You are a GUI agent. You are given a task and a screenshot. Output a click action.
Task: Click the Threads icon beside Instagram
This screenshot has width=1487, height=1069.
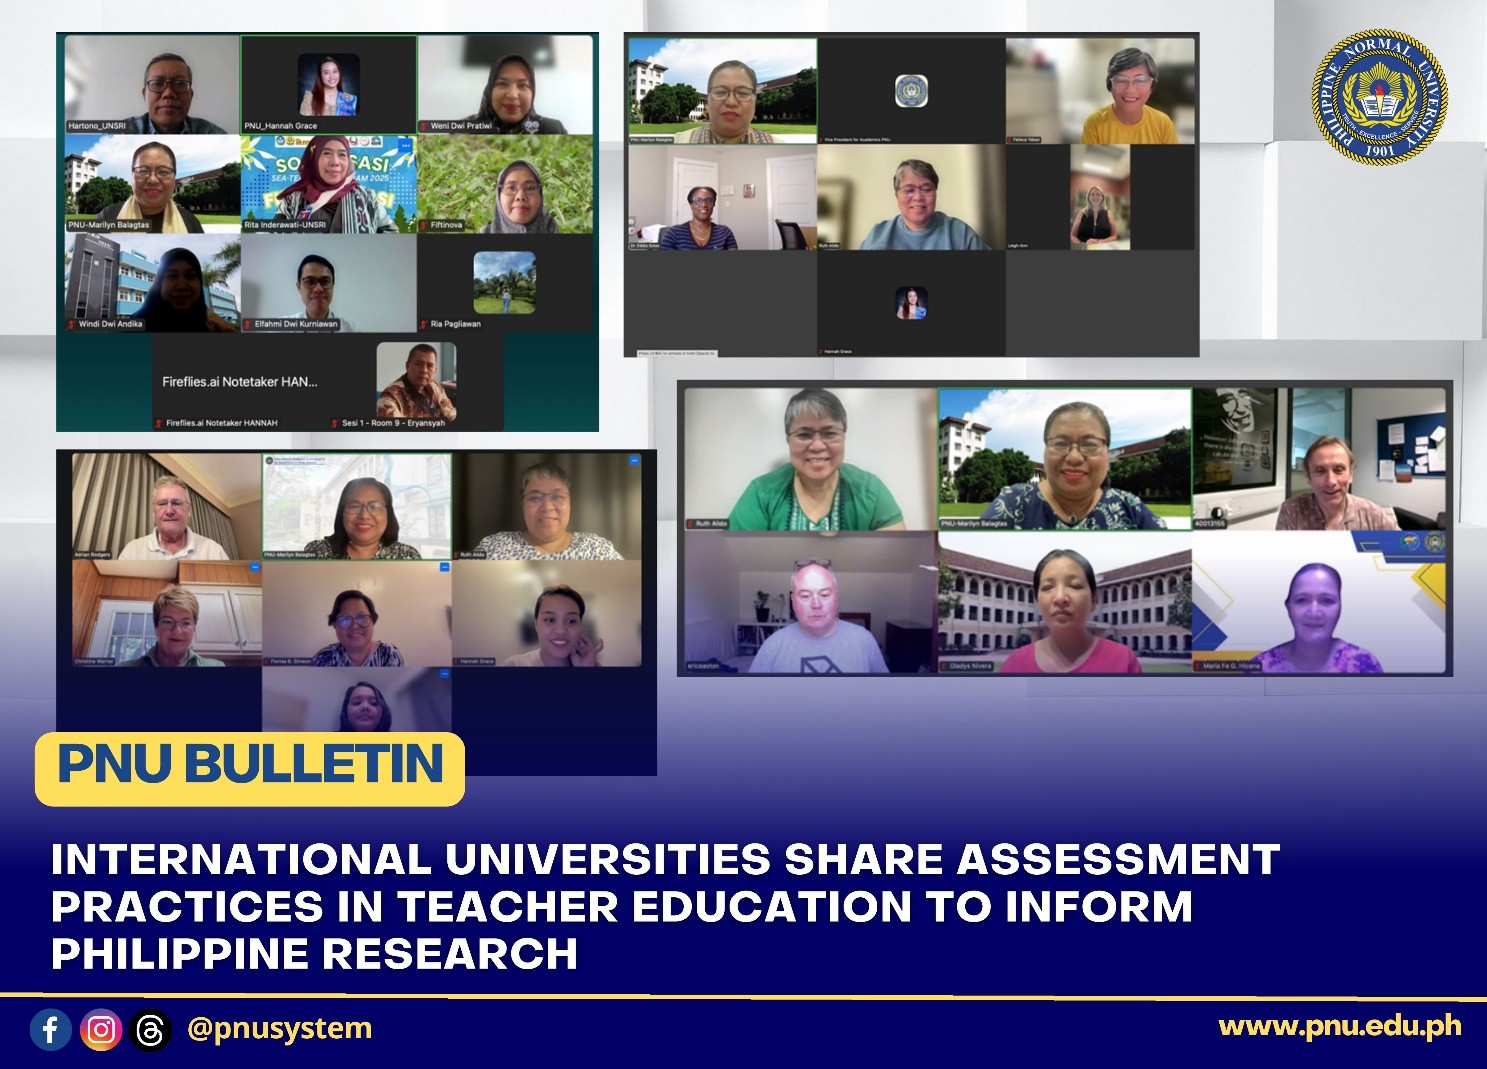tap(150, 1030)
